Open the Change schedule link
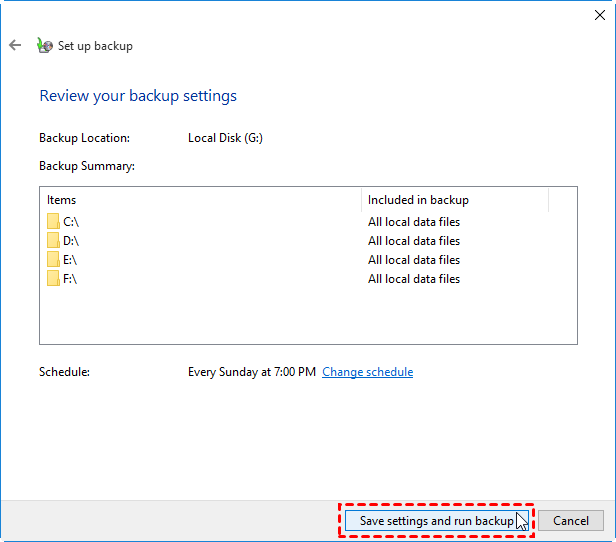 367,372
